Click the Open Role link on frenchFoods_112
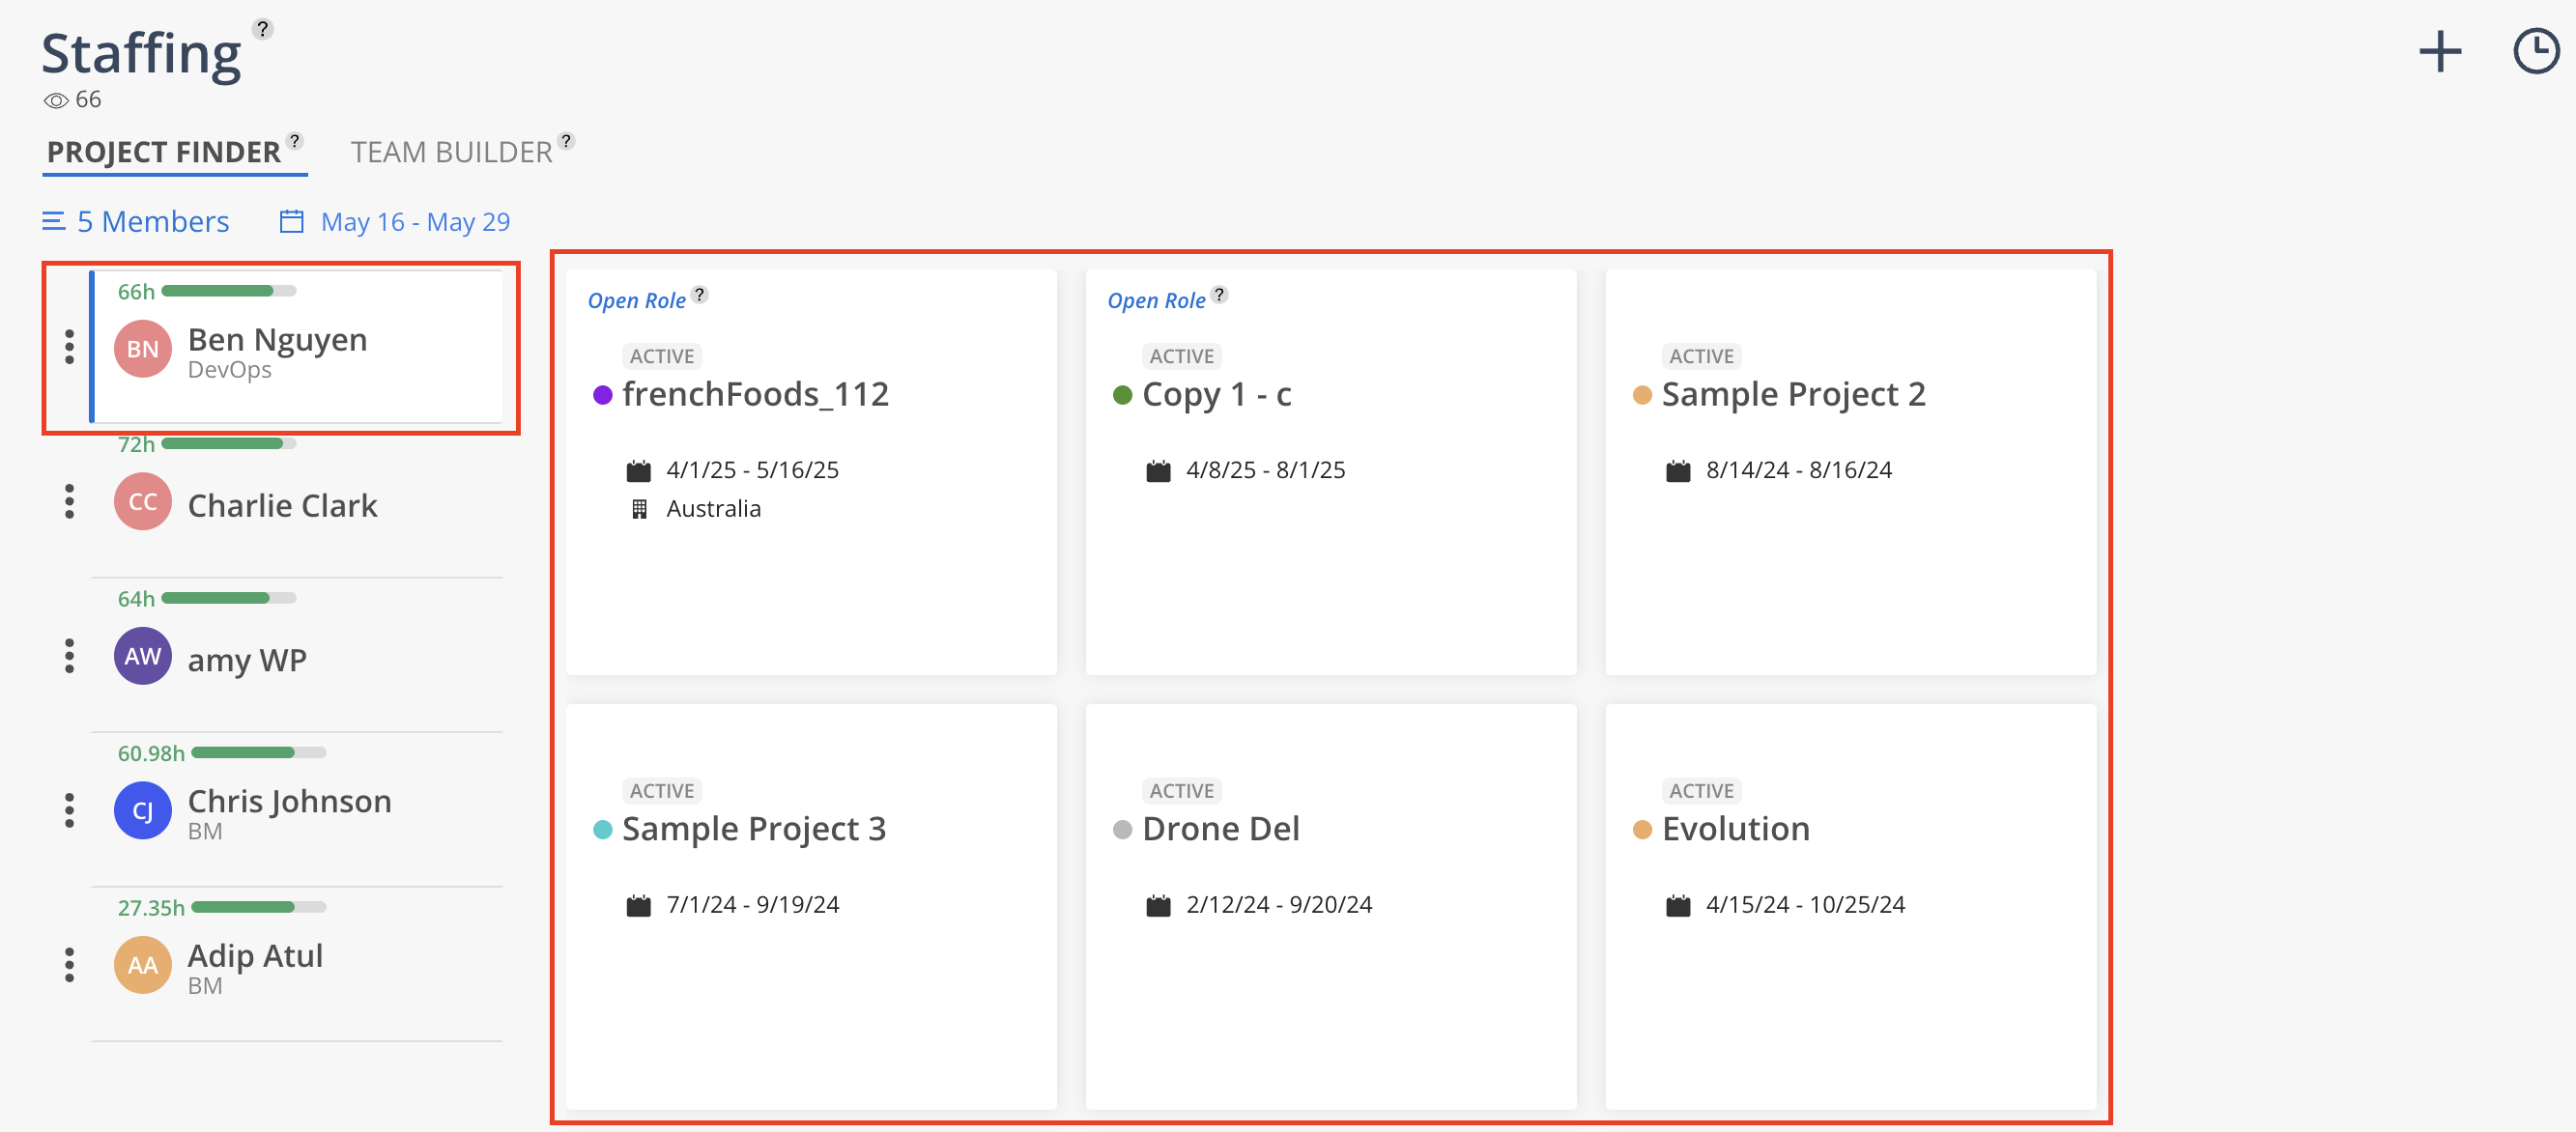The width and height of the screenshot is (2576, 1132). [636, 300]
